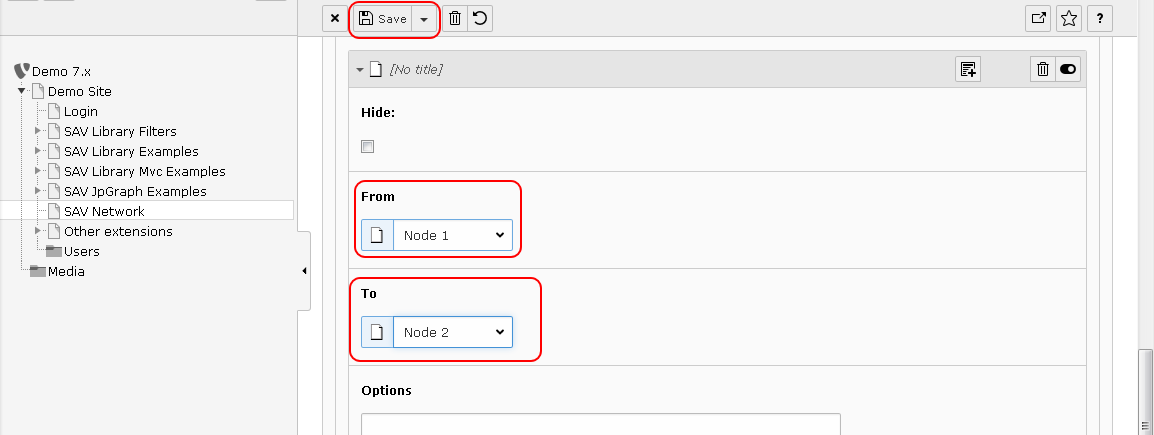Click the bookmark star icon
Screen dimensions: 1154x435
point(1069,19)
